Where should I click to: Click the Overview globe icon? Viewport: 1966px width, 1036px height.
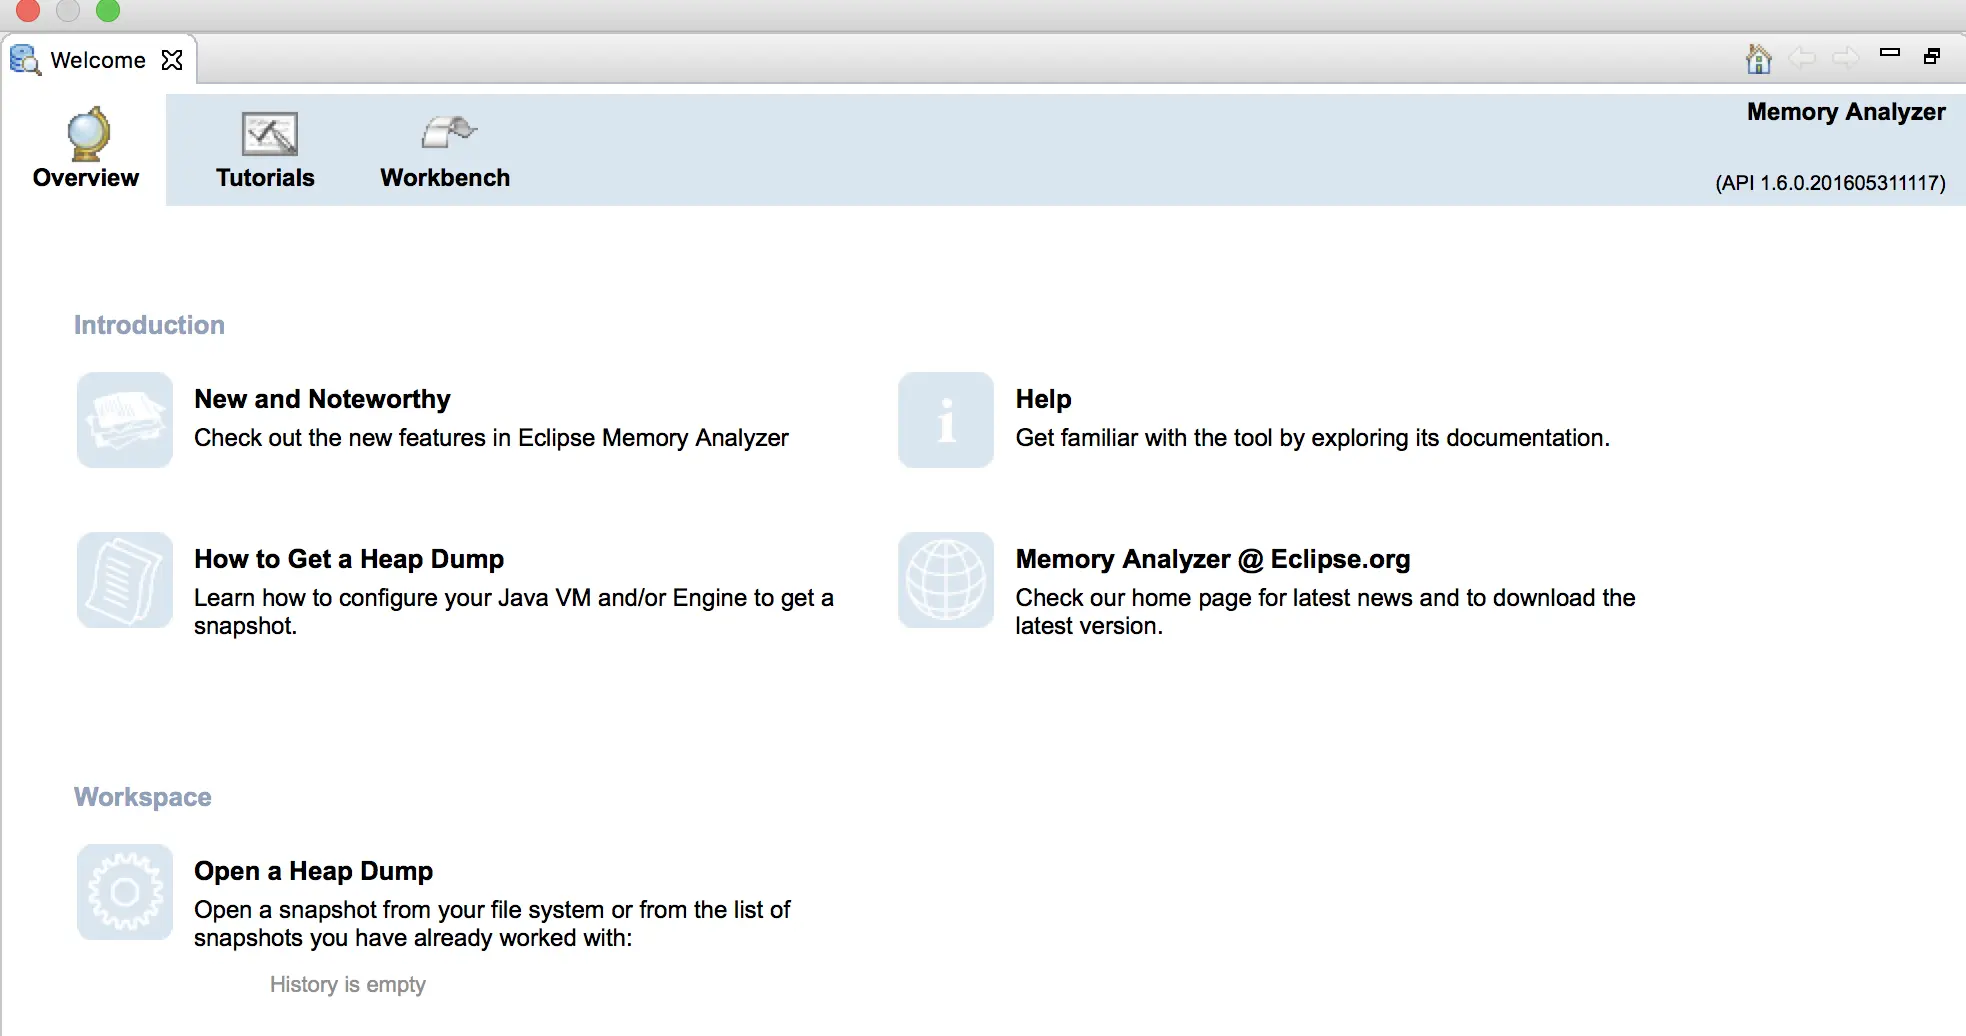pyautogui.click(x=88, y=134)
